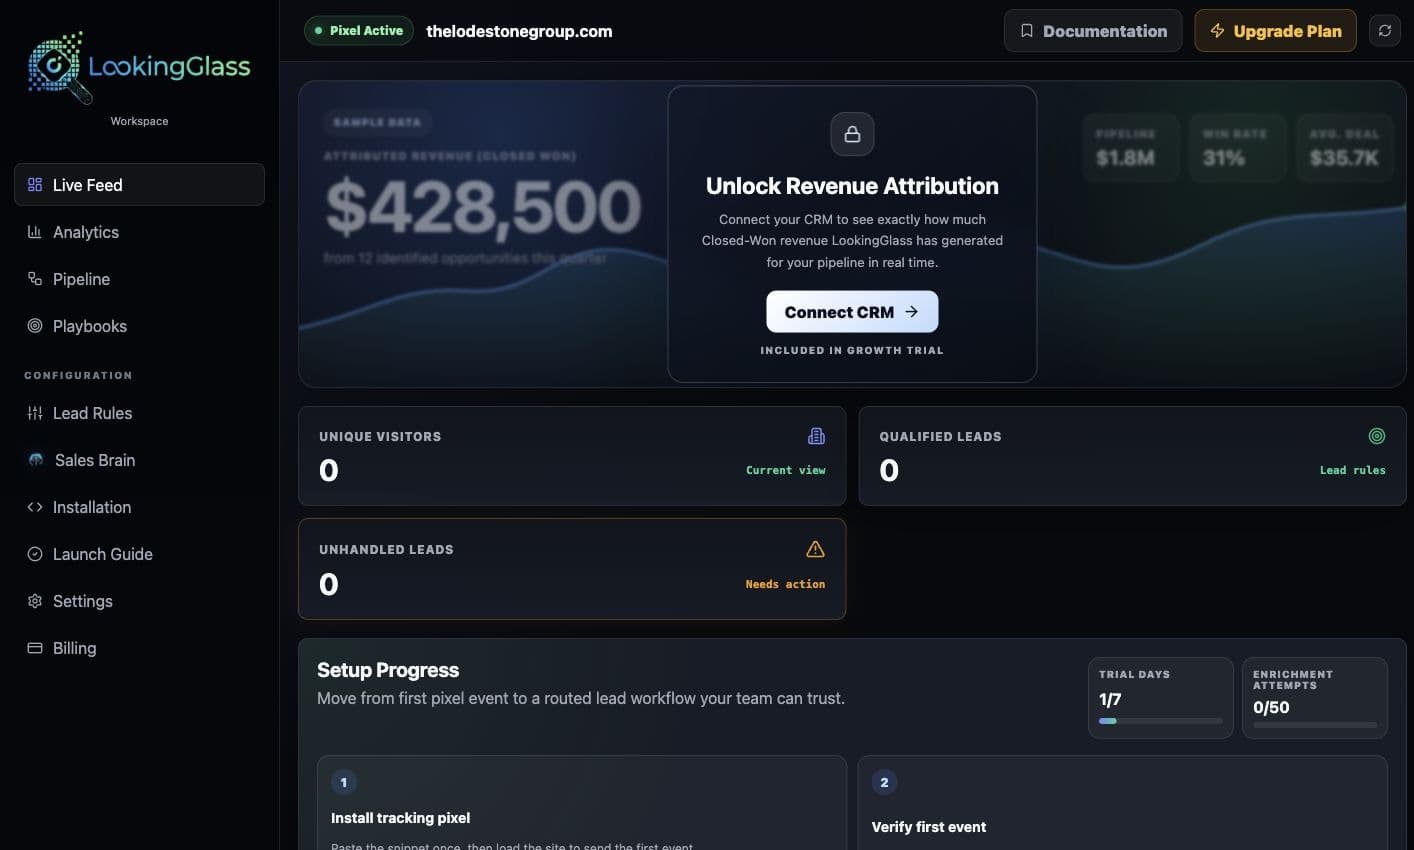Click the Billing card icon

tap(35, 648)
